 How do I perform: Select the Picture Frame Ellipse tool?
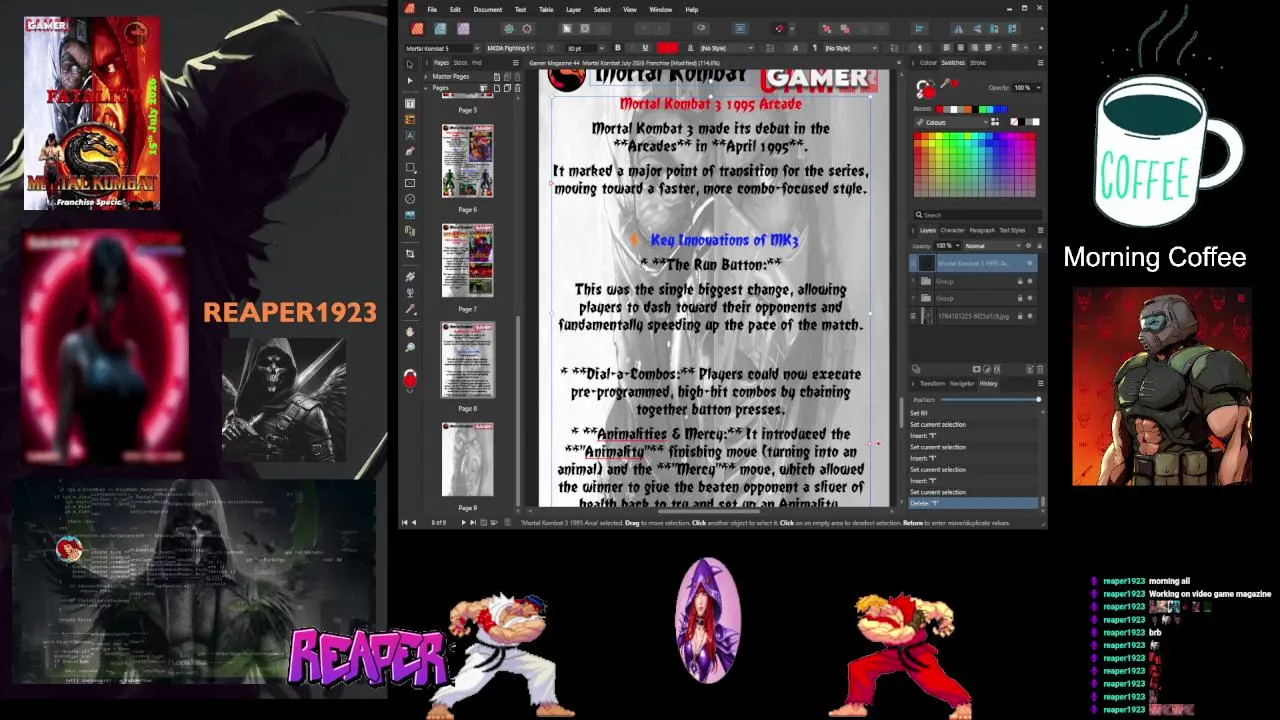[410, 199]
